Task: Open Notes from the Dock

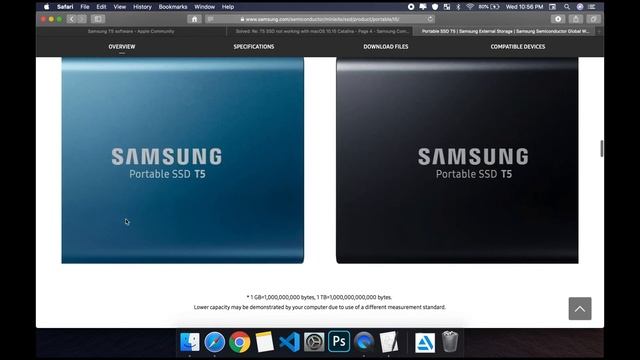Action: 264,342
